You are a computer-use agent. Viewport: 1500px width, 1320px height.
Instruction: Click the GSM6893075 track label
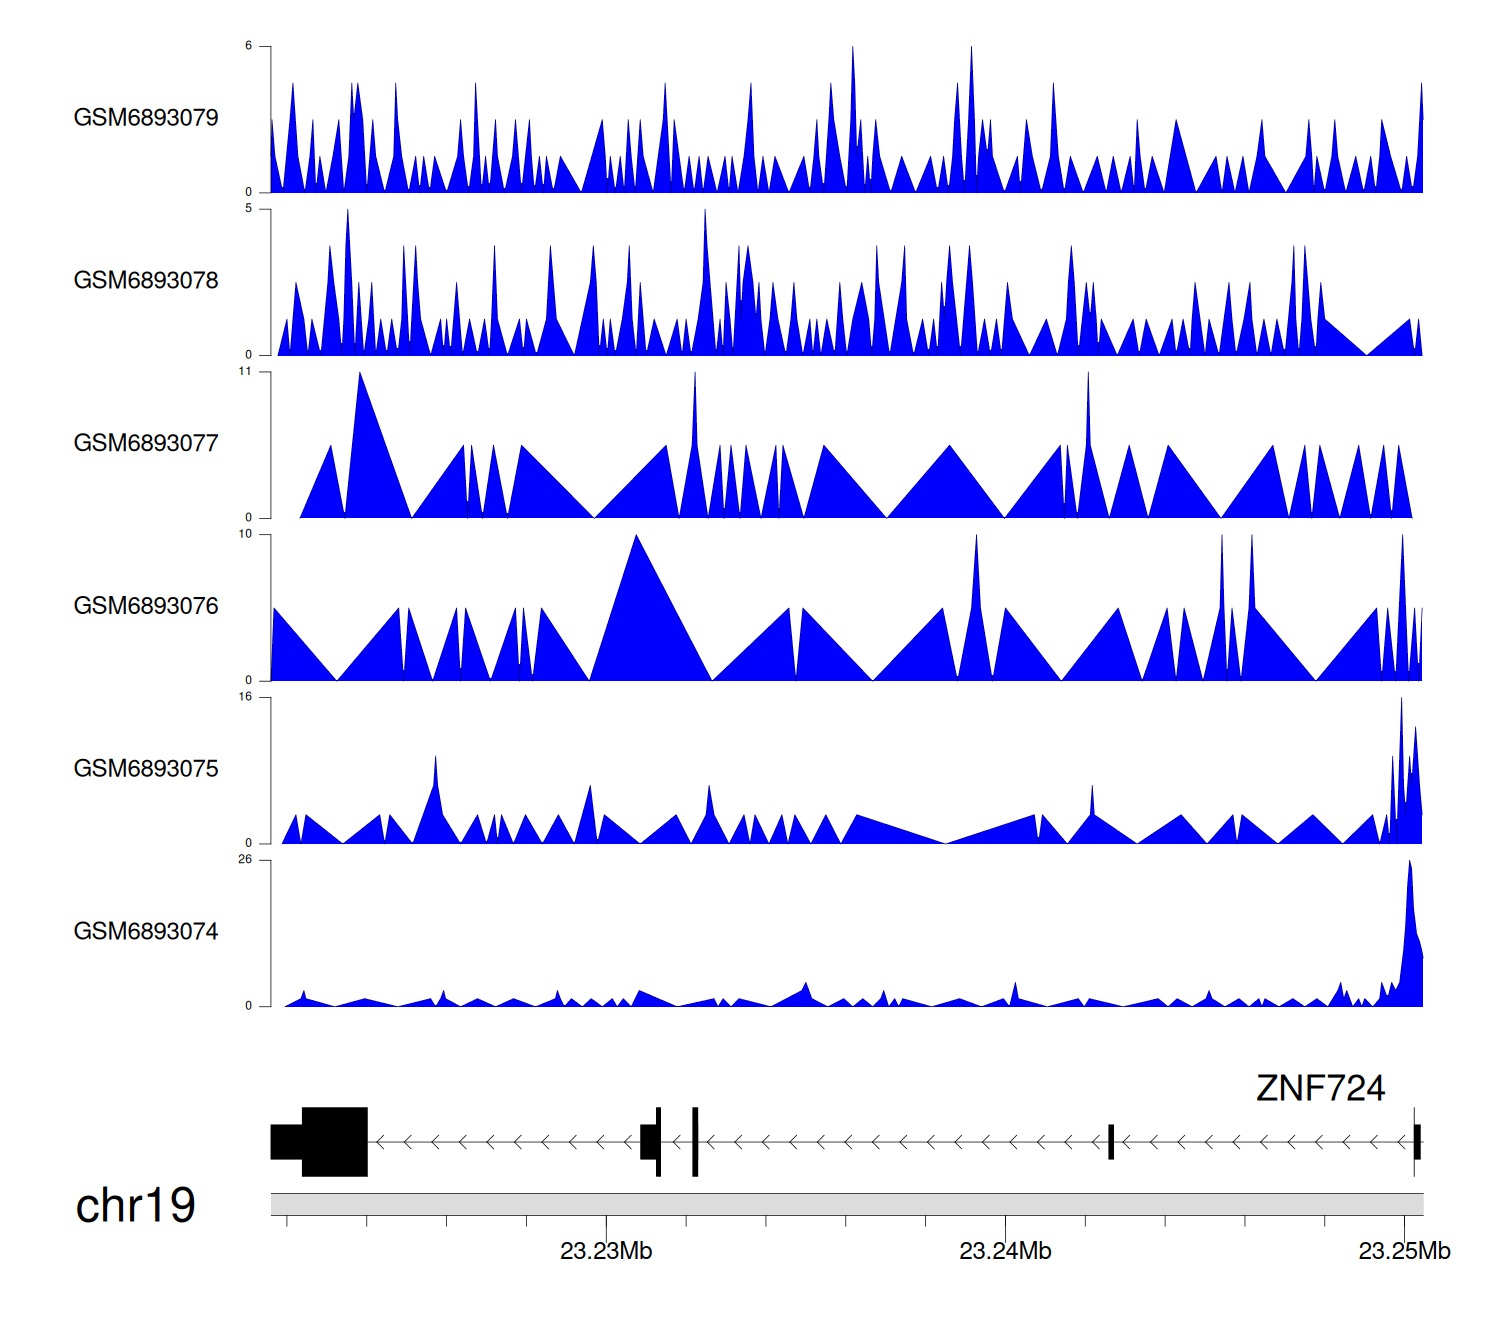pos(146,769)
